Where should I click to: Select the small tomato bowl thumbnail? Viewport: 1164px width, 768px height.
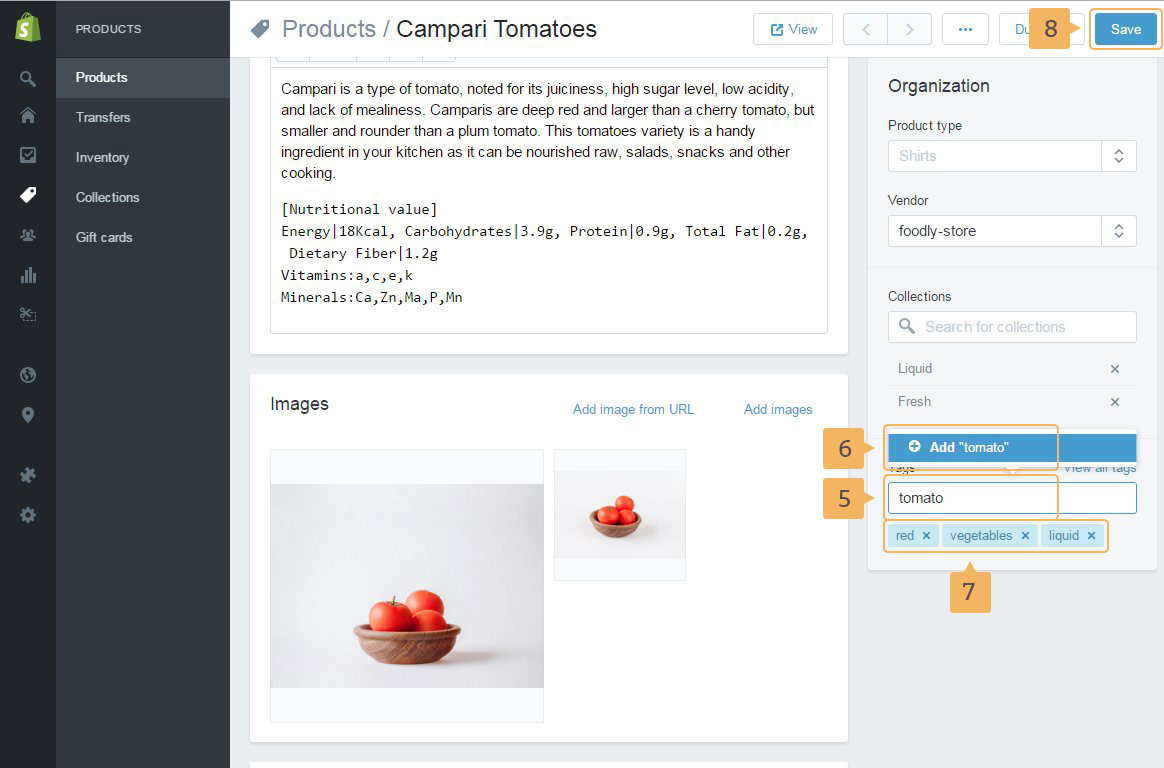point(619,514)
